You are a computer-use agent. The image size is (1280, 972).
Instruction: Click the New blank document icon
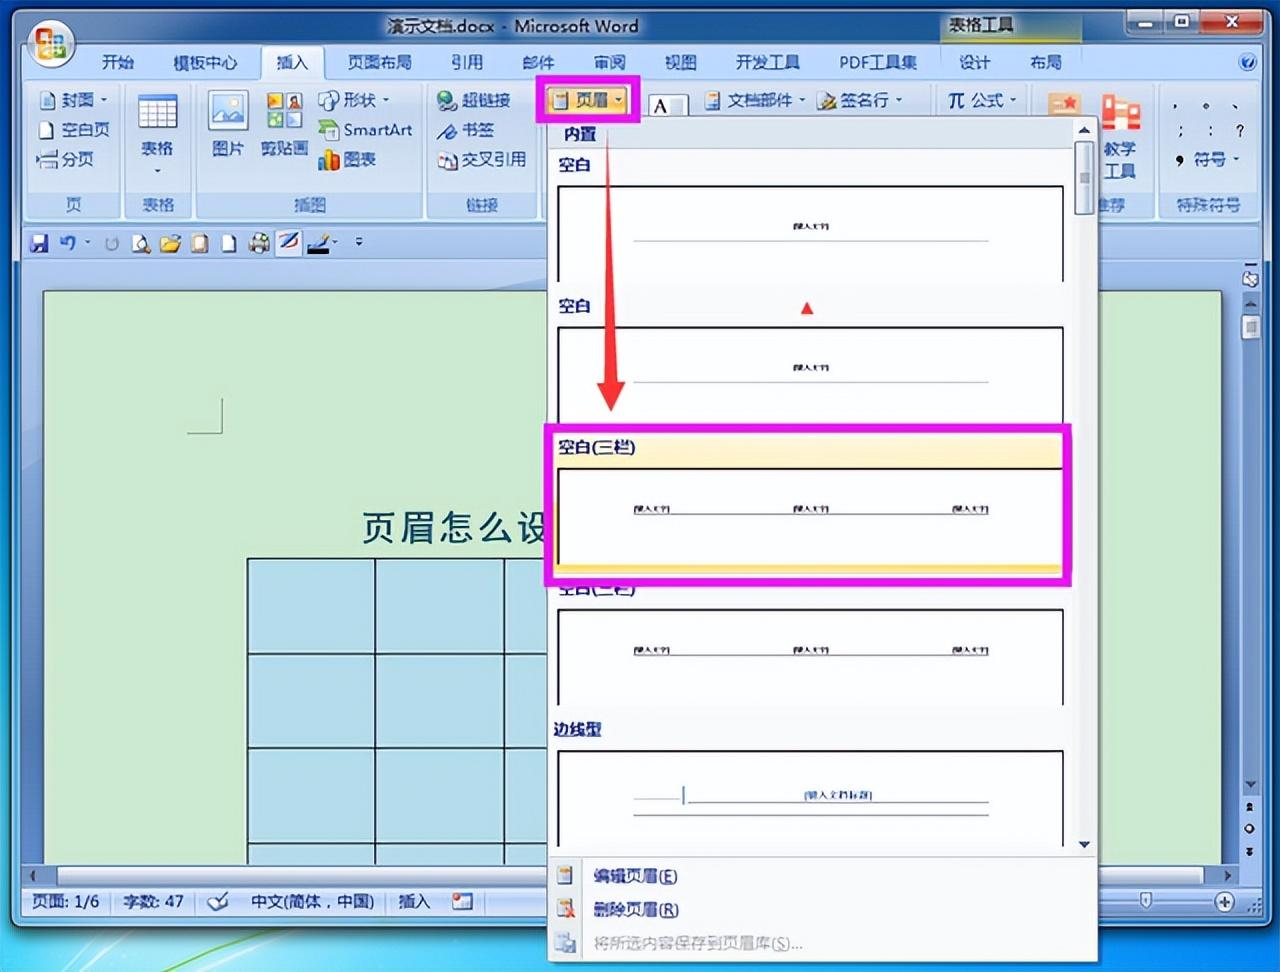tap(229, 242)
